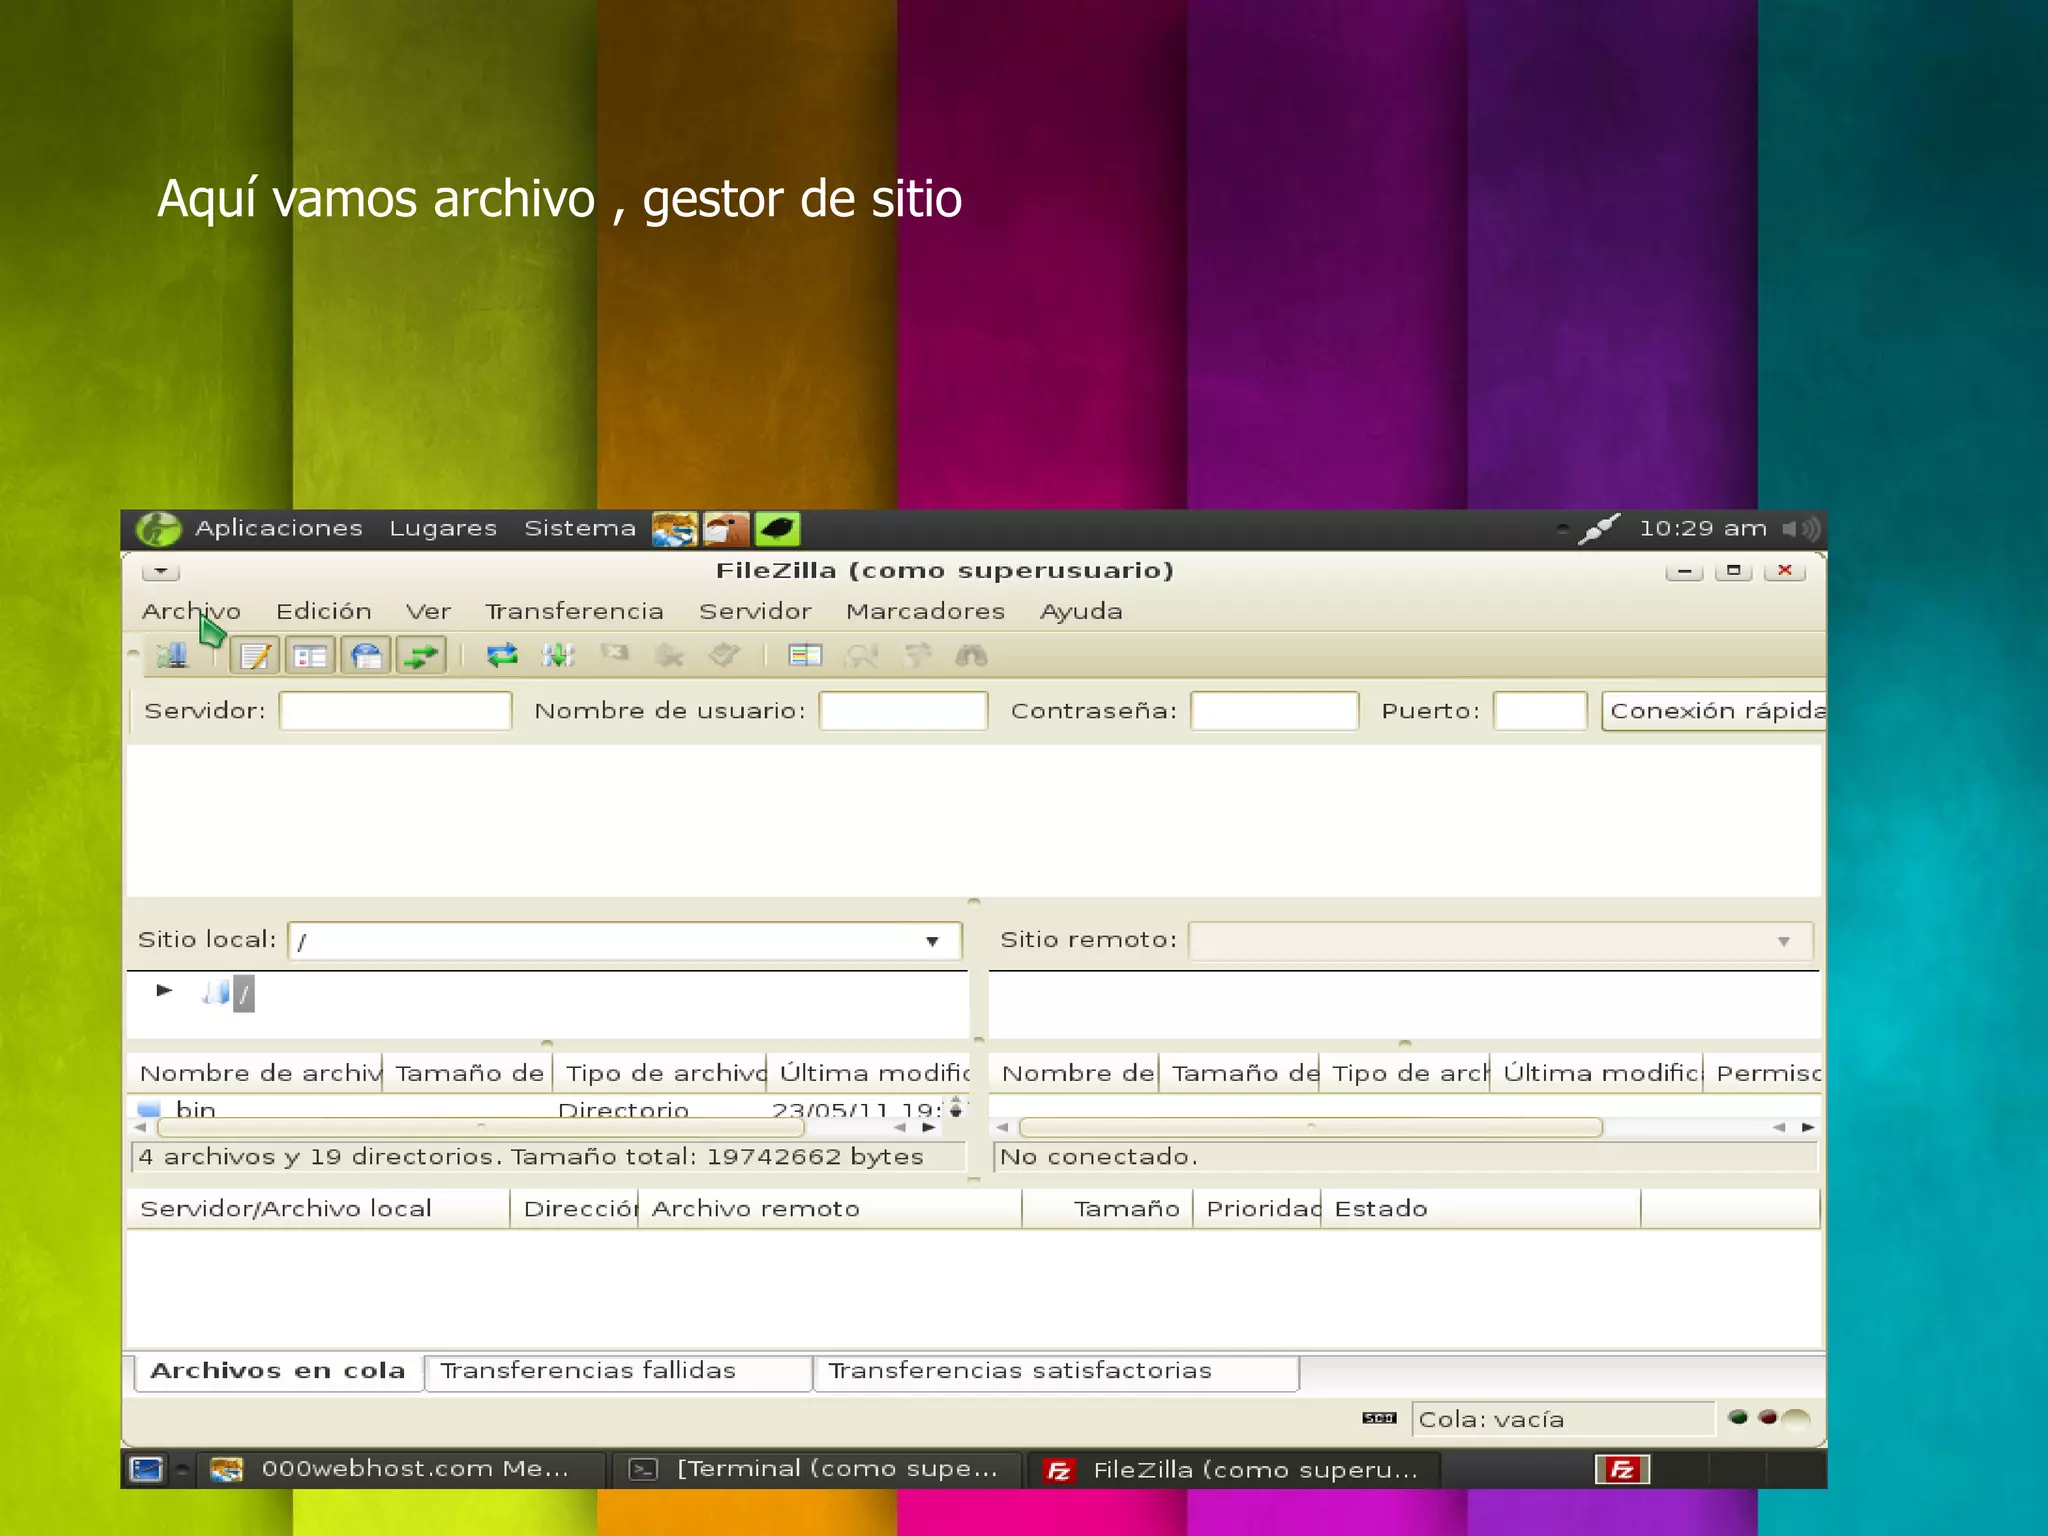Screen dimensions: 2048x1536
Task: Click the local file list horizontal scrollbar
Action: 480,1127
